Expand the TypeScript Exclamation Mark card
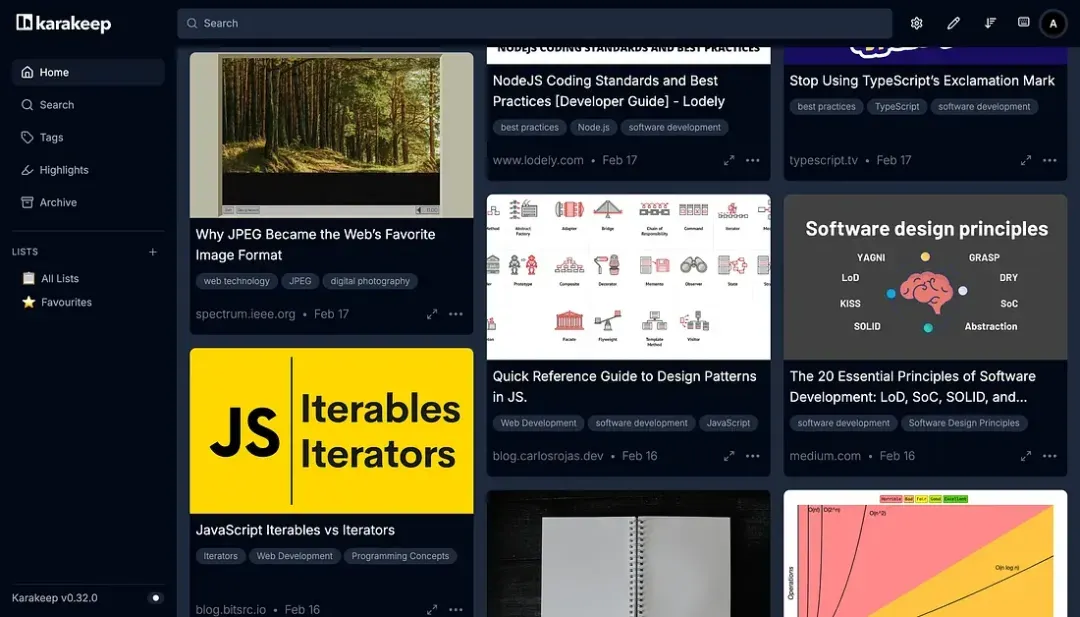This screenshot has width=1080, height=617. 1026,160
